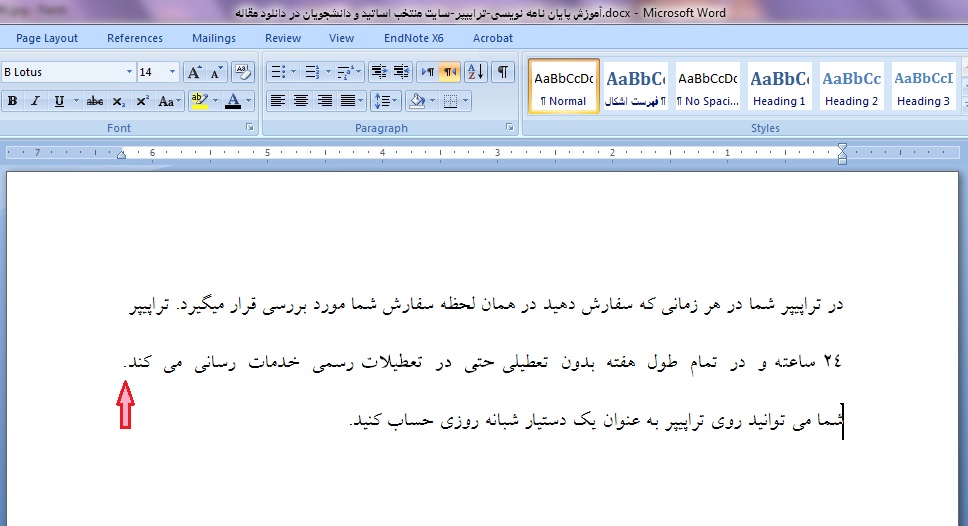The width and height of the screenshot is (968, 526).
Task: Toggle Strikethrough formatting
Action: [x=94, y=101]
